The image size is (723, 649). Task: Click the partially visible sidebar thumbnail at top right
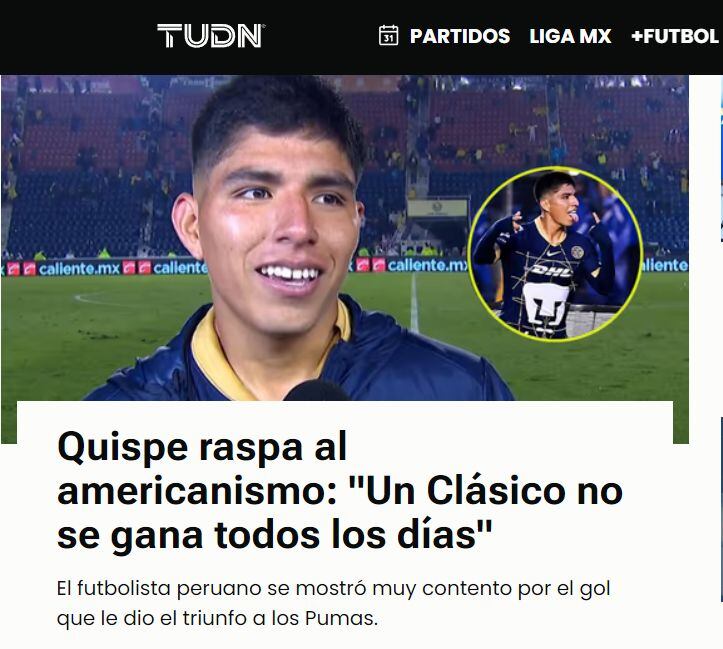(721, 159)
